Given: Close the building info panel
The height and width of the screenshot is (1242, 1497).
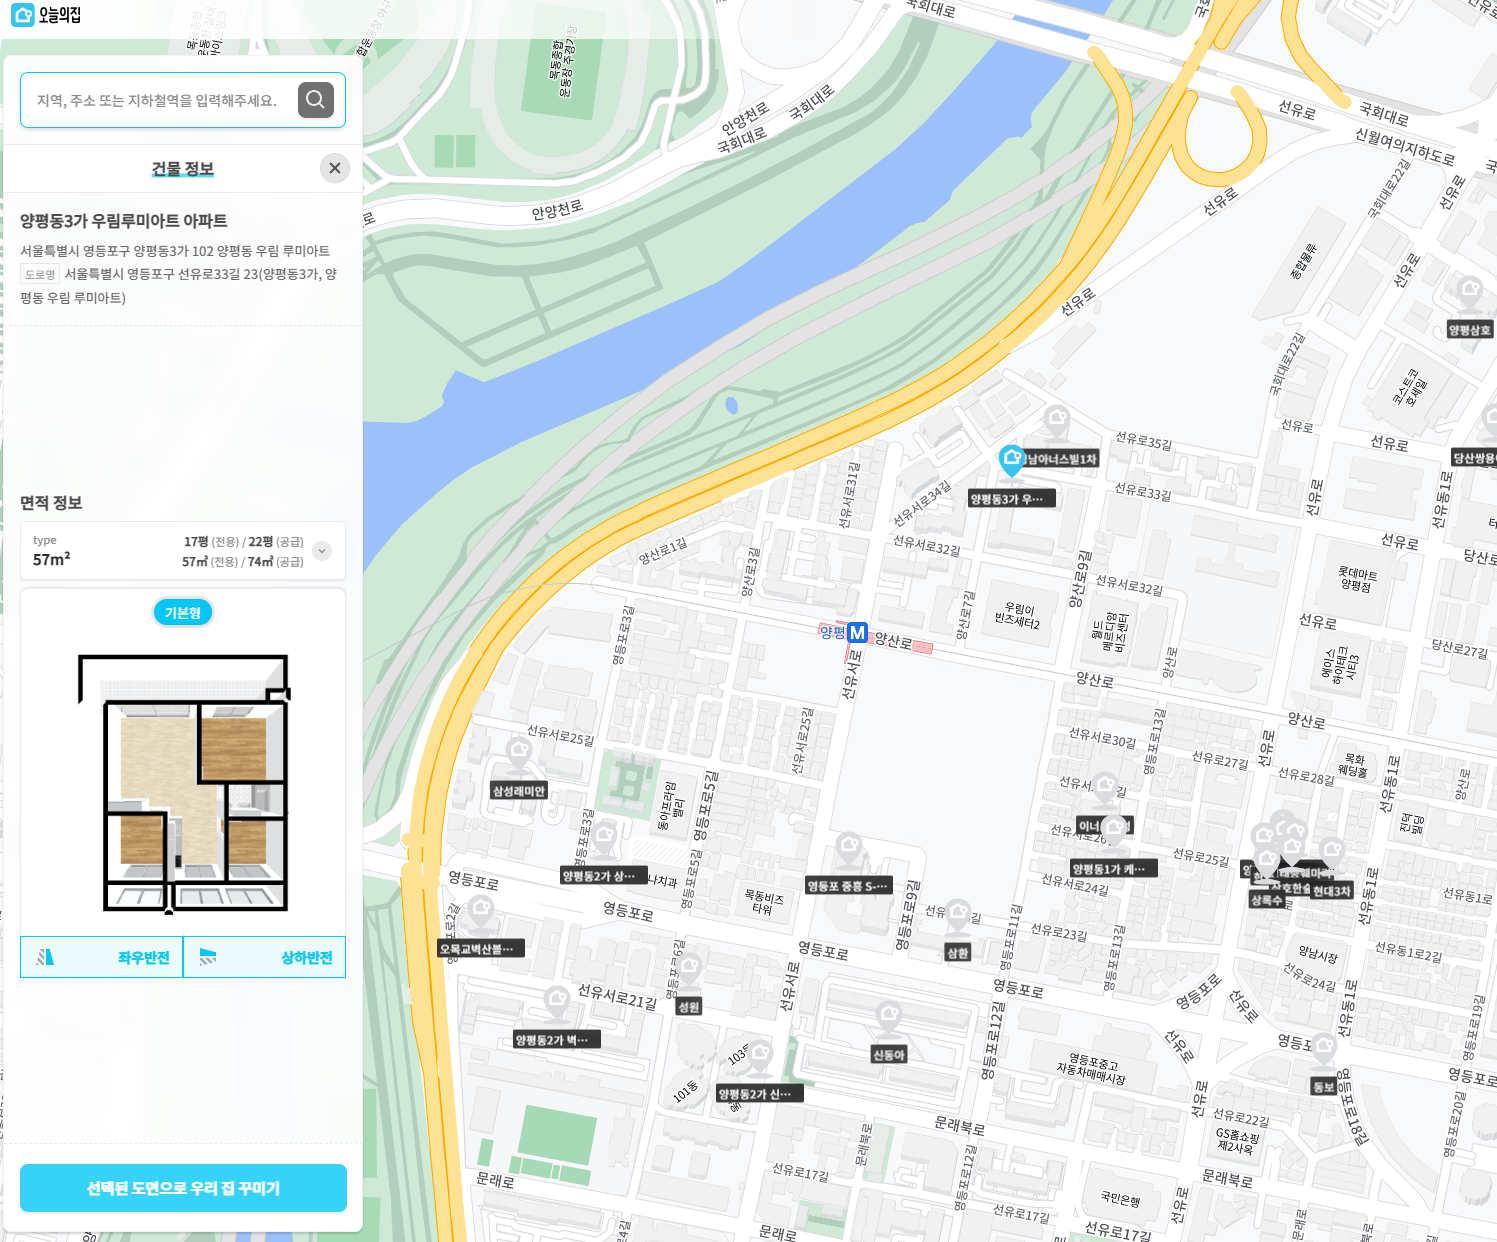Looking at the screenshot, I should (x=335, y=168).
